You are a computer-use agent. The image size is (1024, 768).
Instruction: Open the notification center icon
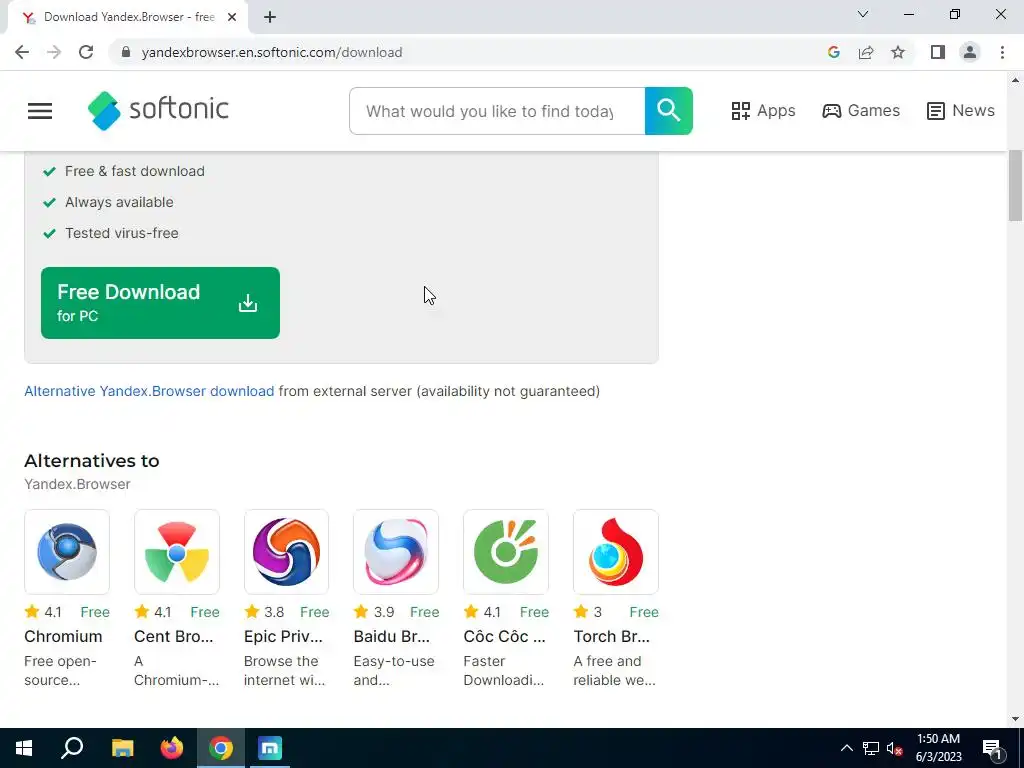tap(992, 748)
